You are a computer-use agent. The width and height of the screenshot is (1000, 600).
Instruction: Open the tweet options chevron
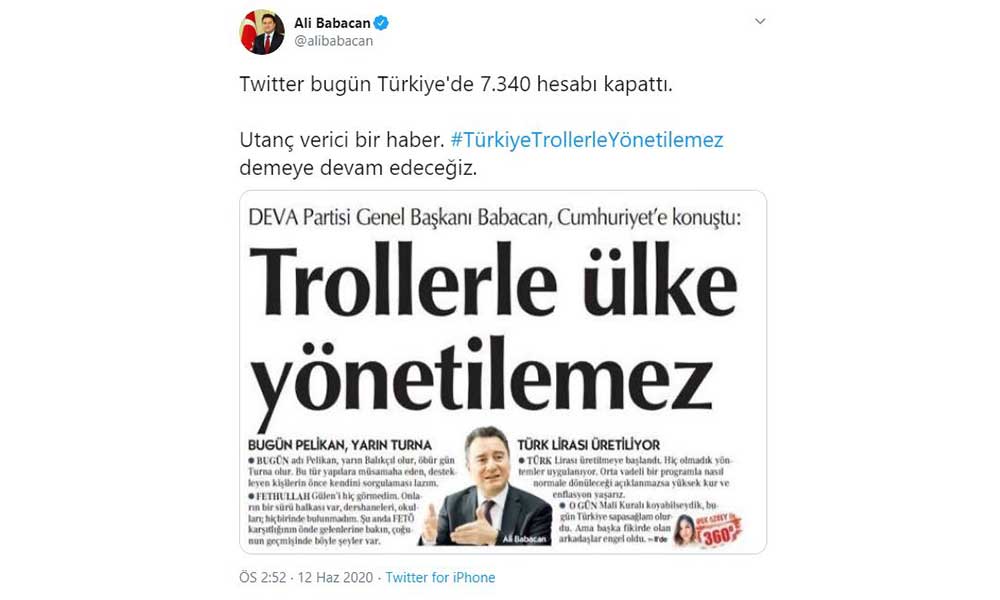[x=760, y=21]
